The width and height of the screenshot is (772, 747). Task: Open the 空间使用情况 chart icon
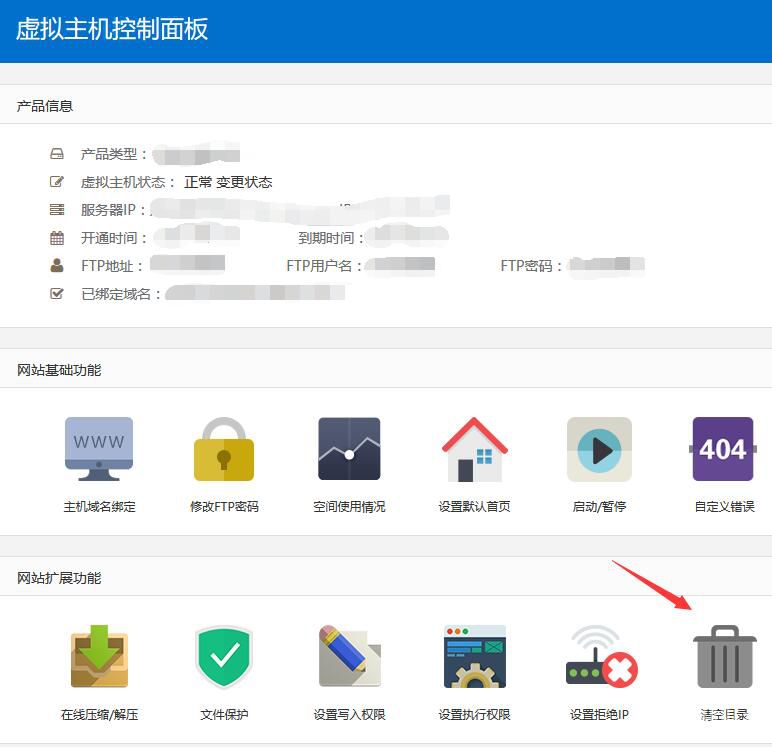coord(349,450)
